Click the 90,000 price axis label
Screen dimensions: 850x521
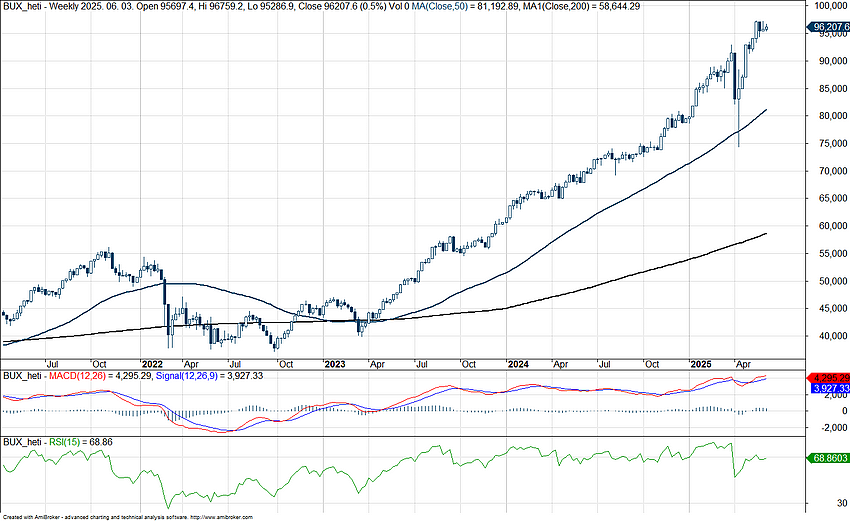[833, 61]
